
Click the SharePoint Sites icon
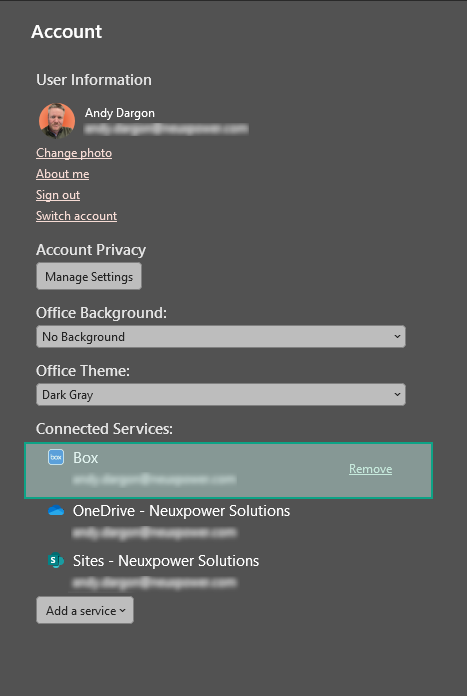[56, 561]
